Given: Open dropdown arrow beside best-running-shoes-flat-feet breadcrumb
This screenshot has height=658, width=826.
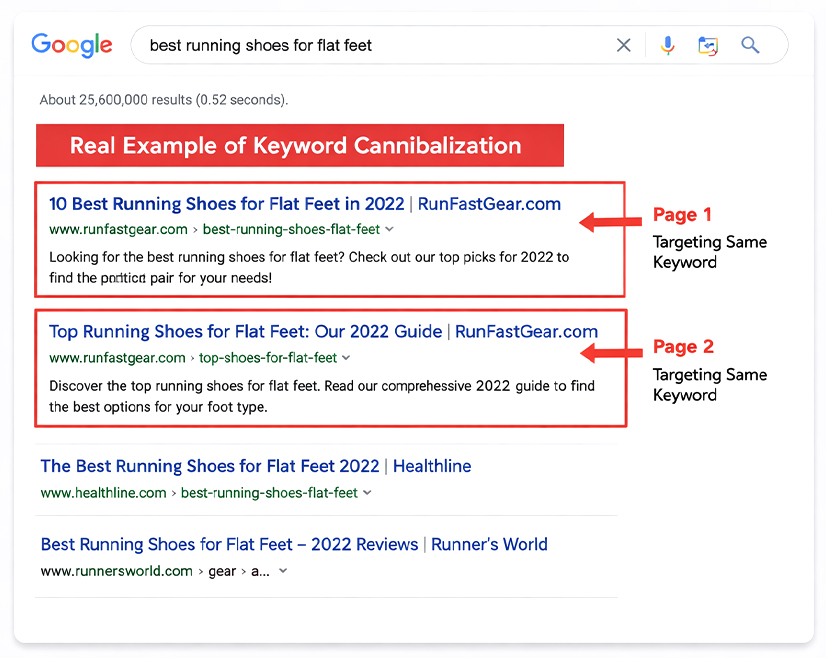Looking at the screenshot, I should click(389, 229).
